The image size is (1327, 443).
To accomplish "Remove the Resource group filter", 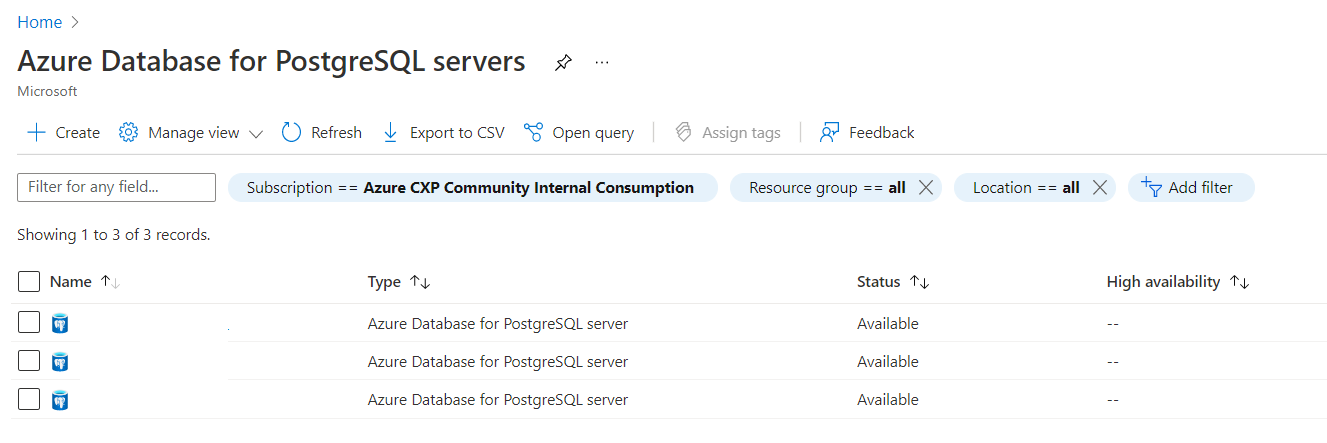I will pos(926,187).
